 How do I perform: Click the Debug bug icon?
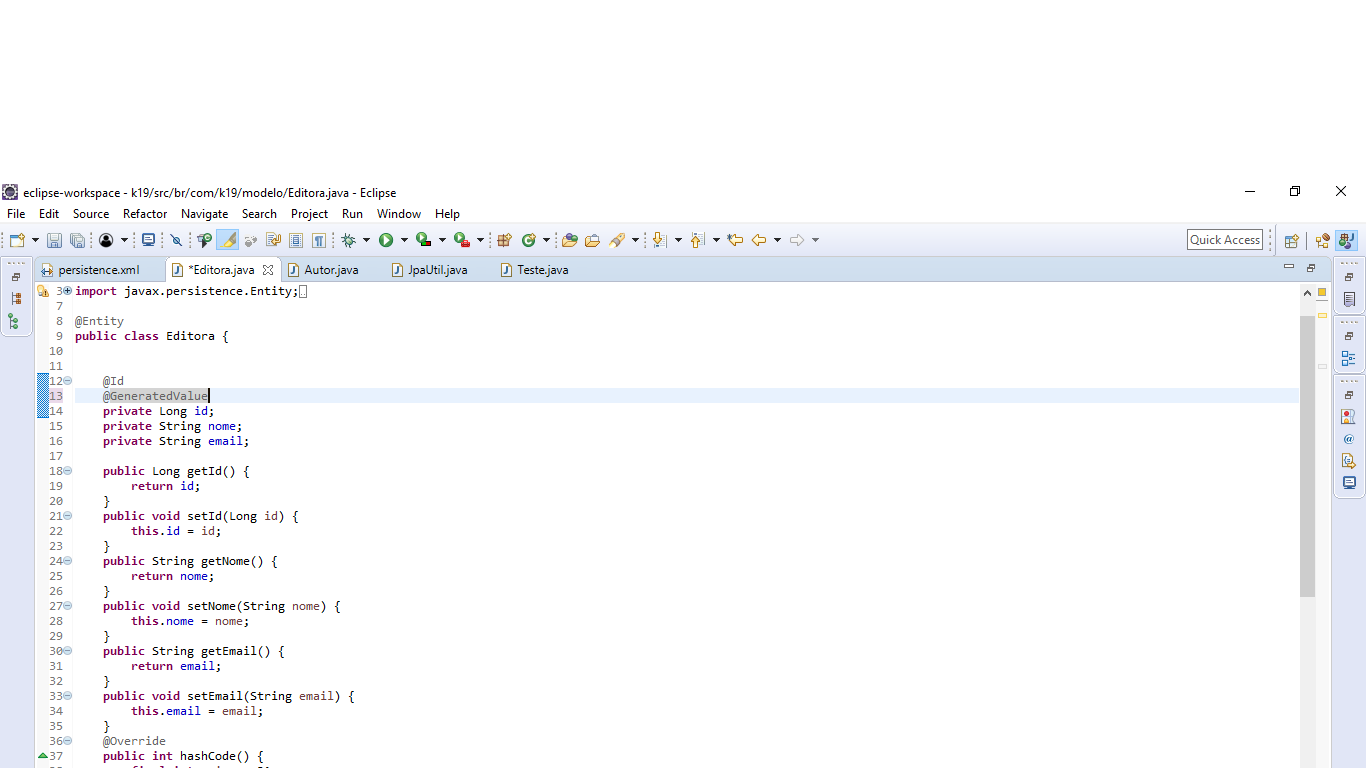(x=349, y=240)
